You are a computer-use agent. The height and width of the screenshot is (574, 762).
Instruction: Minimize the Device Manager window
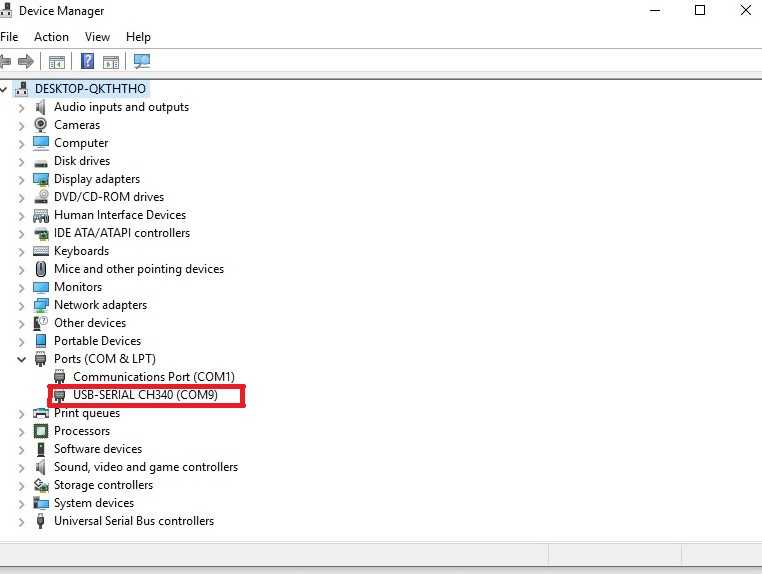(655, 10)
